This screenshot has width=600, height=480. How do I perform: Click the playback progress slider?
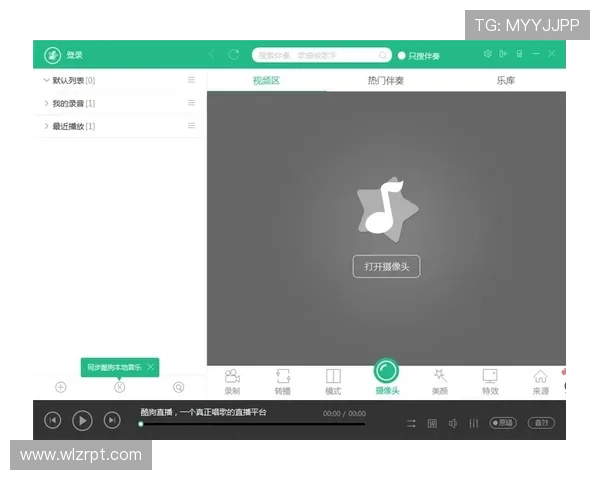tap(253, 424)
